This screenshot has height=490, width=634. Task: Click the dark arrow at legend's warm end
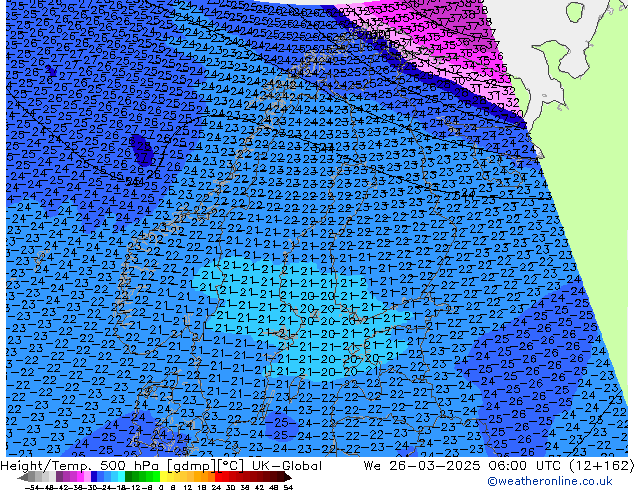pyautogui.click(x=288, y=477)
